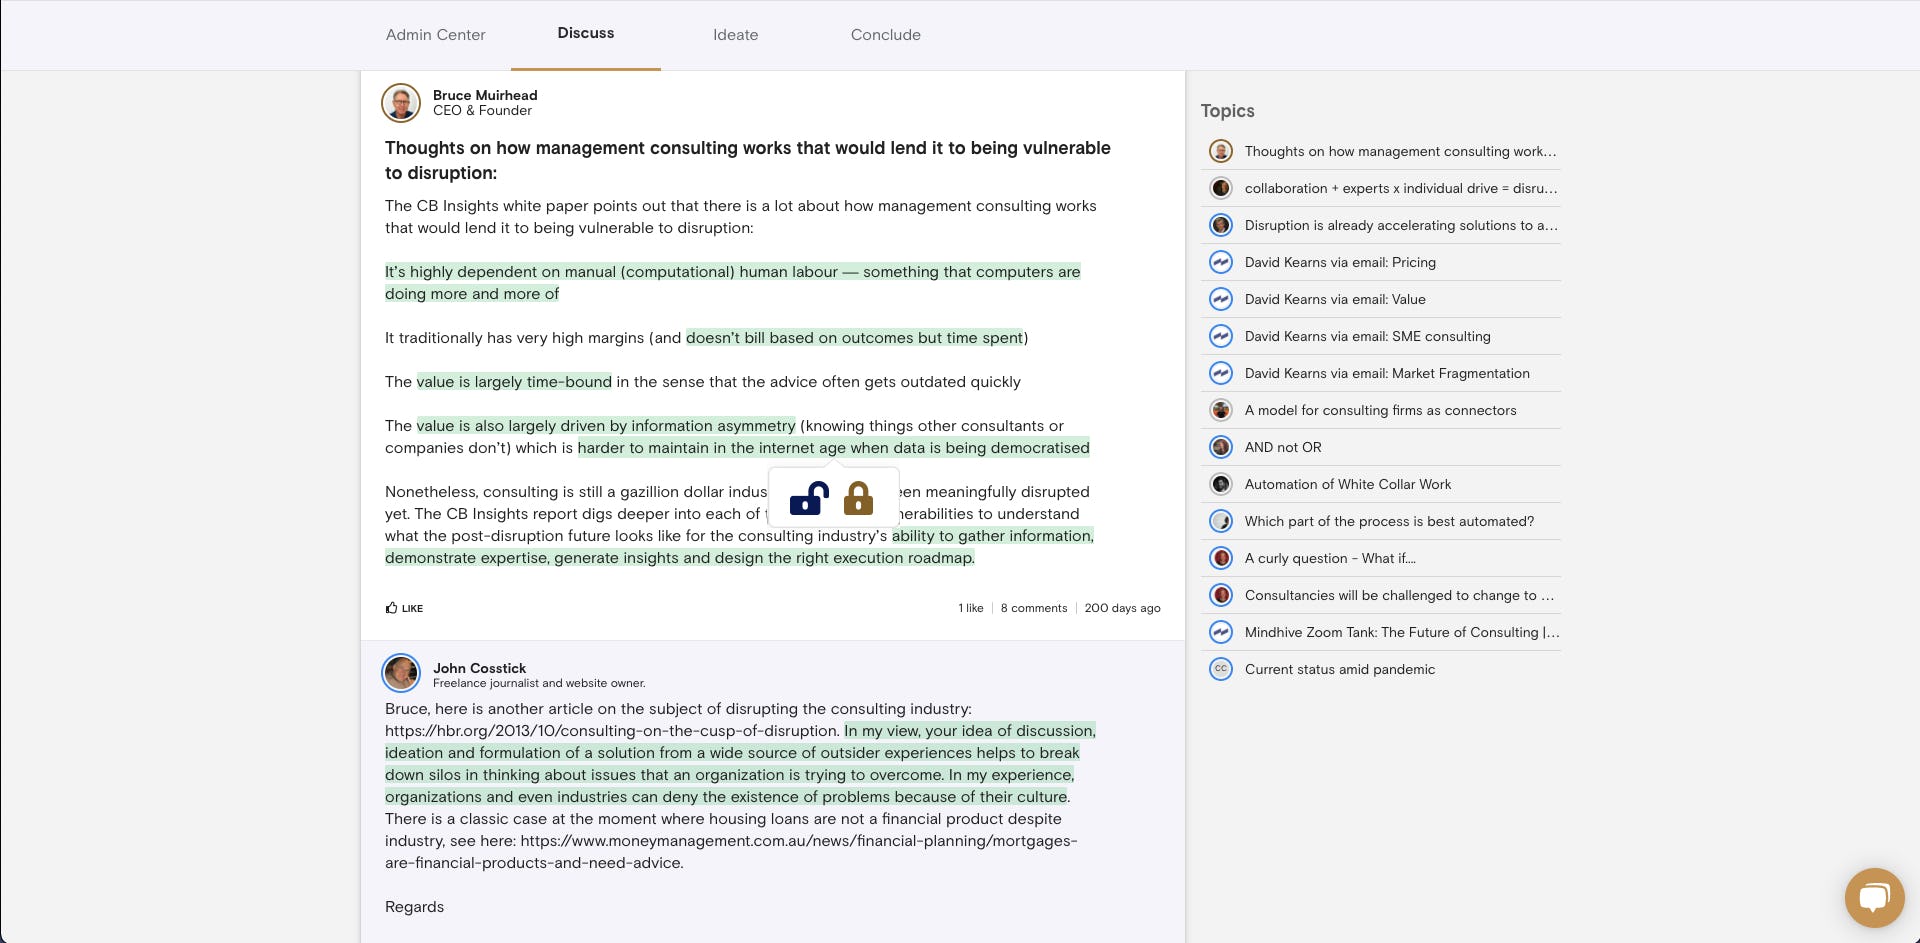Click Bruce Muirhead's profile avatar
Viewport: 1920px width, 943px height.
click(400, 102)
